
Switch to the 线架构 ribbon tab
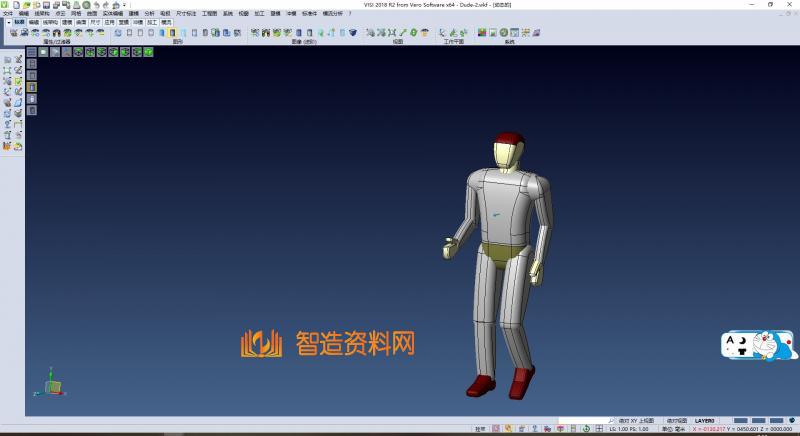[x=50, y=22]
